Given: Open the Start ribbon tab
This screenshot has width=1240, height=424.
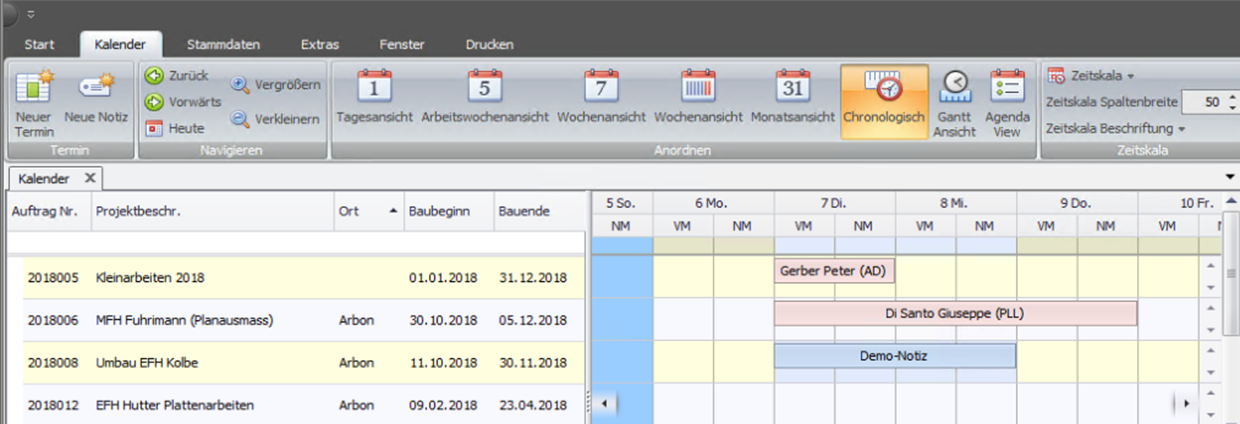Looking at the screenshot, I should tap(39, 45).
